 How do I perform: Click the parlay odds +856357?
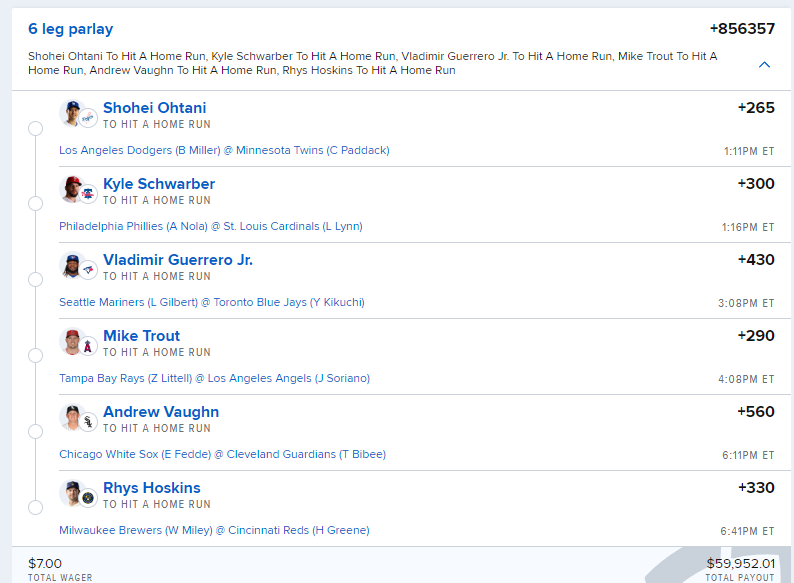point(742,29)
